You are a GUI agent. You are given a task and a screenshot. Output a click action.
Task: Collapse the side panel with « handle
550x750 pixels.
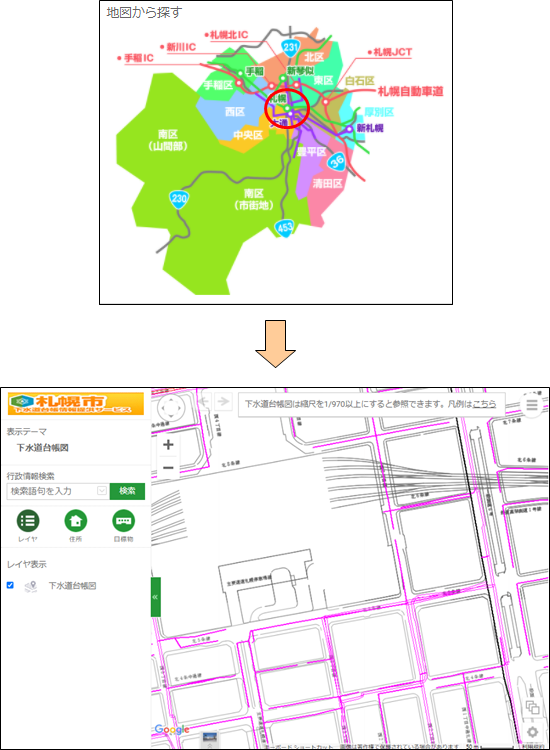155,597
